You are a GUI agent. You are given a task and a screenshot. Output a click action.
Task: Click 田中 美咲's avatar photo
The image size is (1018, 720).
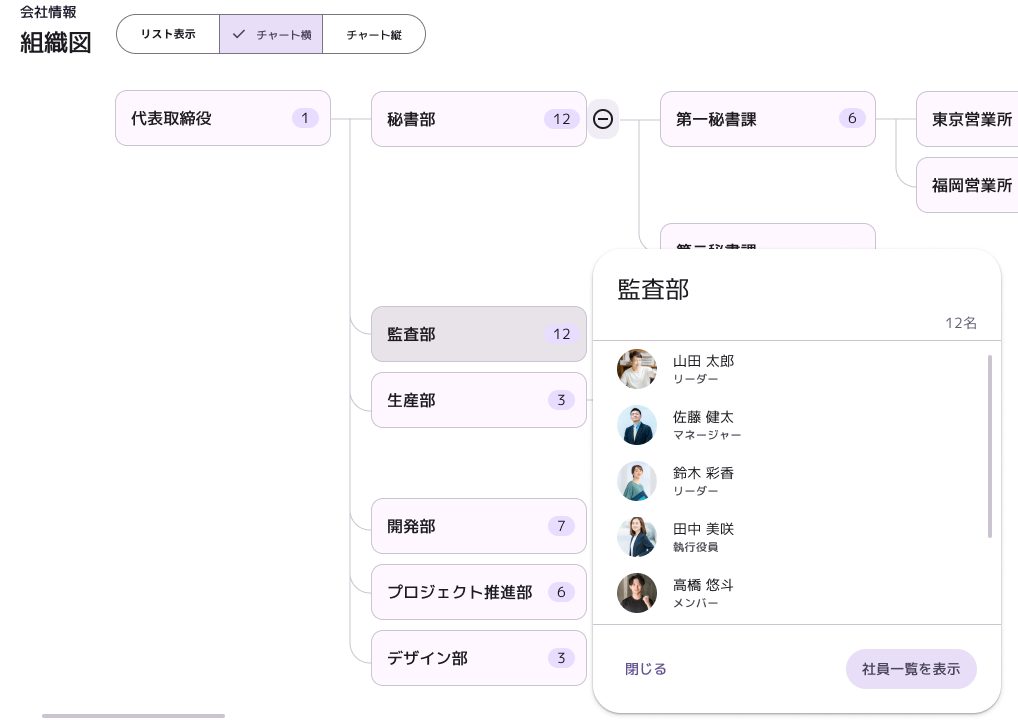pyautogui.click(x=636, y=537)
